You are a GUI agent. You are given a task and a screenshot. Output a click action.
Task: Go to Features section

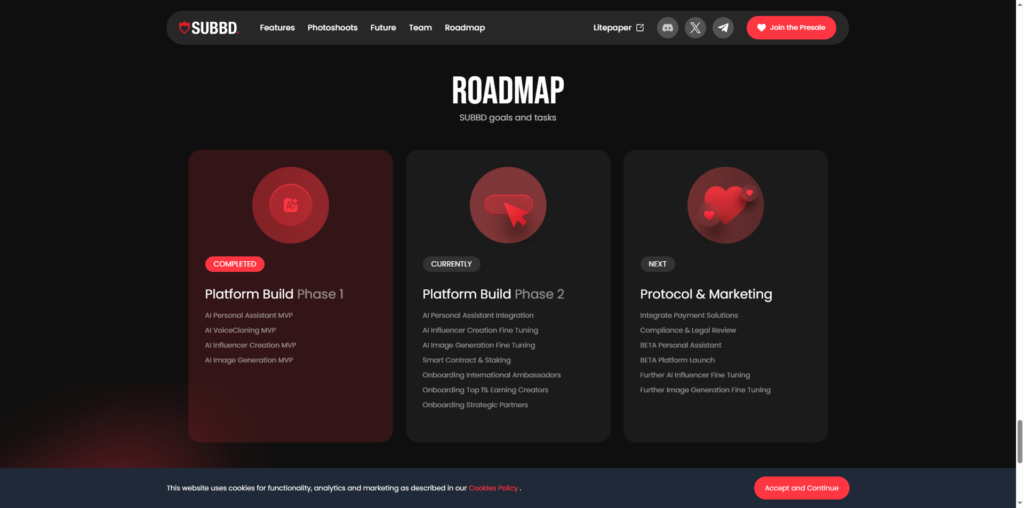pos(278,27)
